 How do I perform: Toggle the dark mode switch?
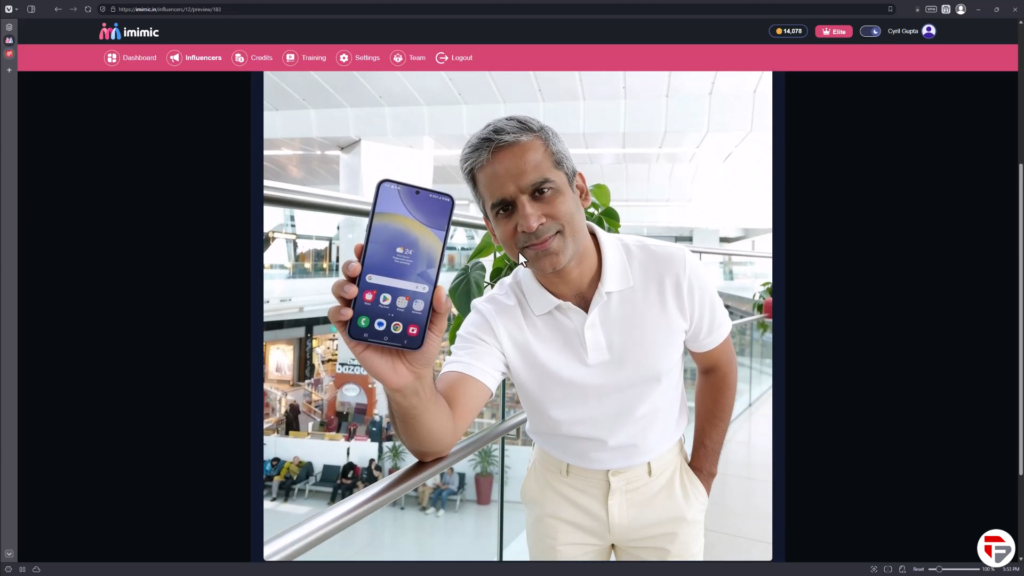click(870, 31)
